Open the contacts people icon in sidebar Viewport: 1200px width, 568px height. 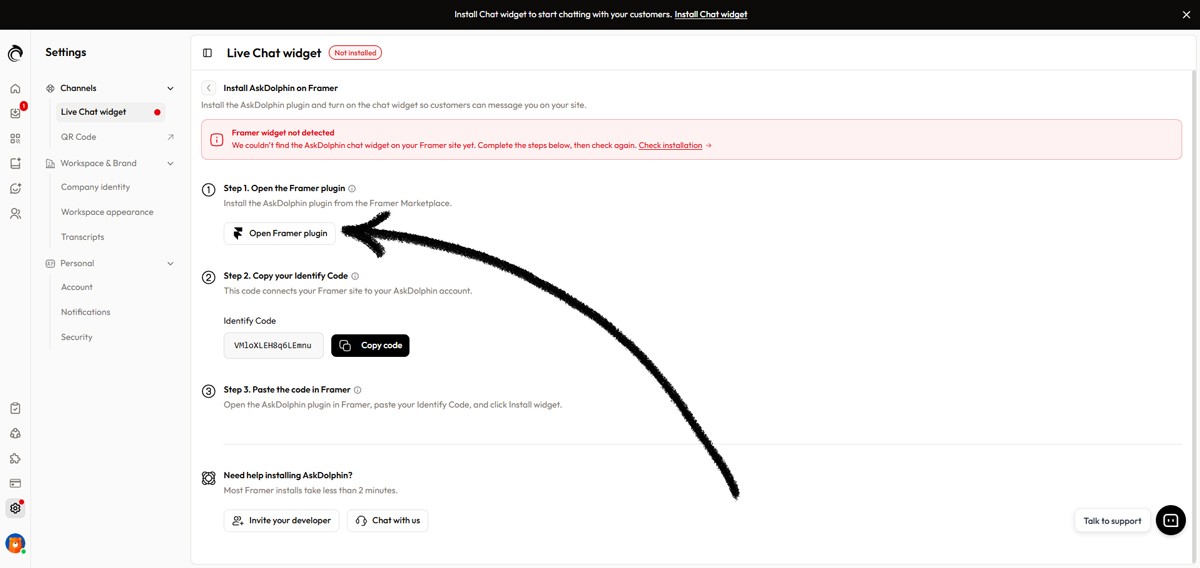click(15, 214)
